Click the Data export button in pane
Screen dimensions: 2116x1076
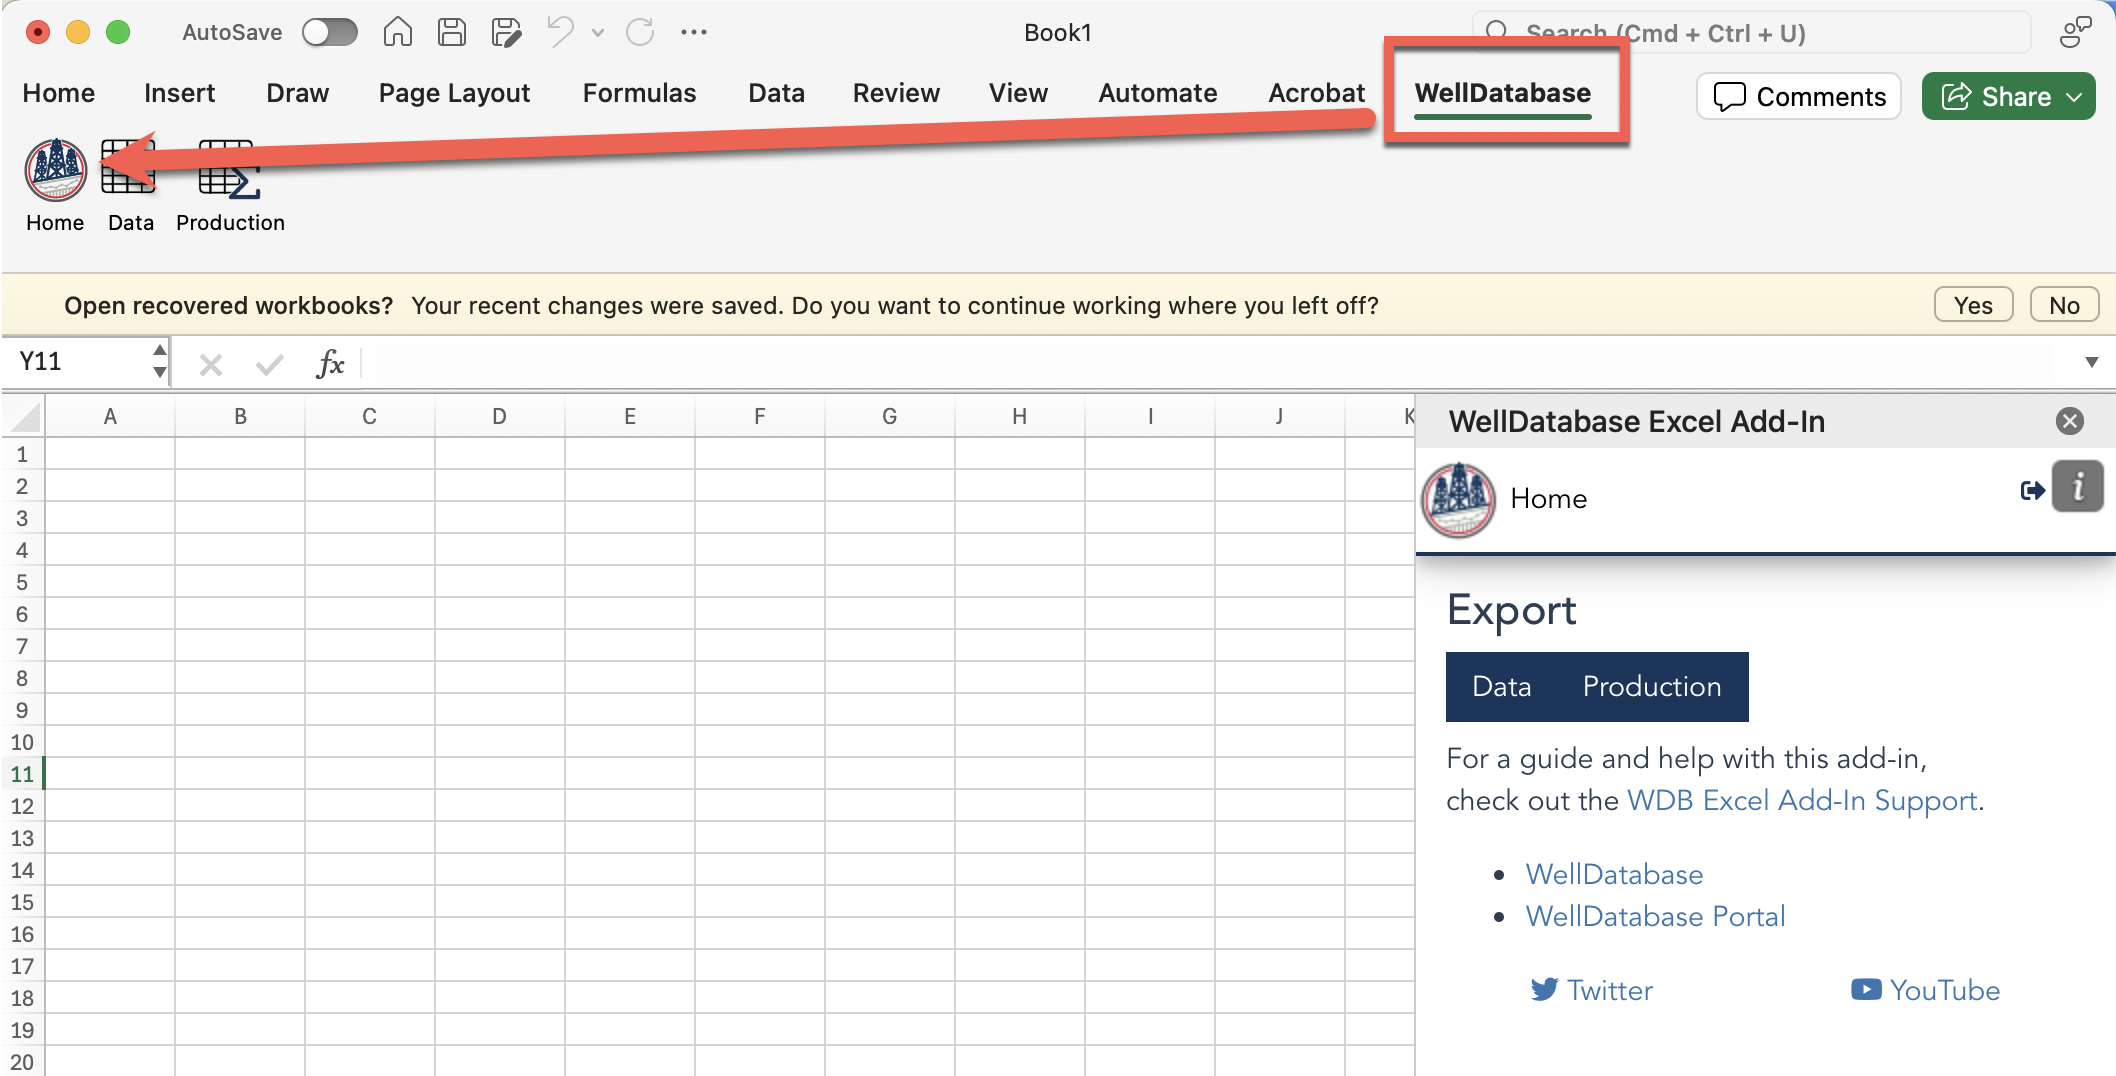point(1501,686)
